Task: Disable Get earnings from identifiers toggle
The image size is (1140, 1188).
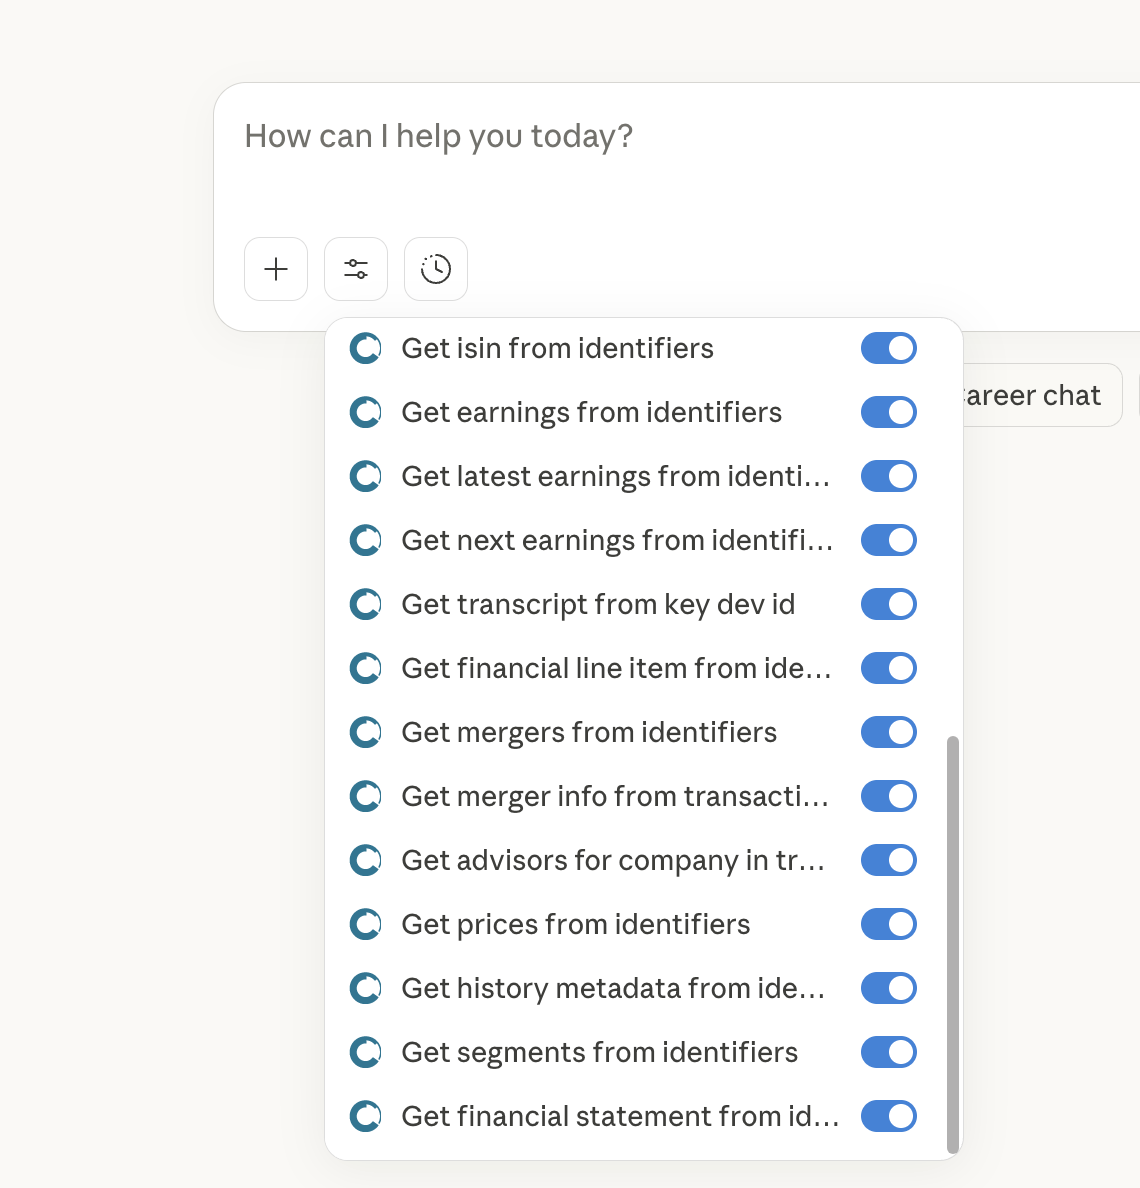Action: tap(888, 412)
